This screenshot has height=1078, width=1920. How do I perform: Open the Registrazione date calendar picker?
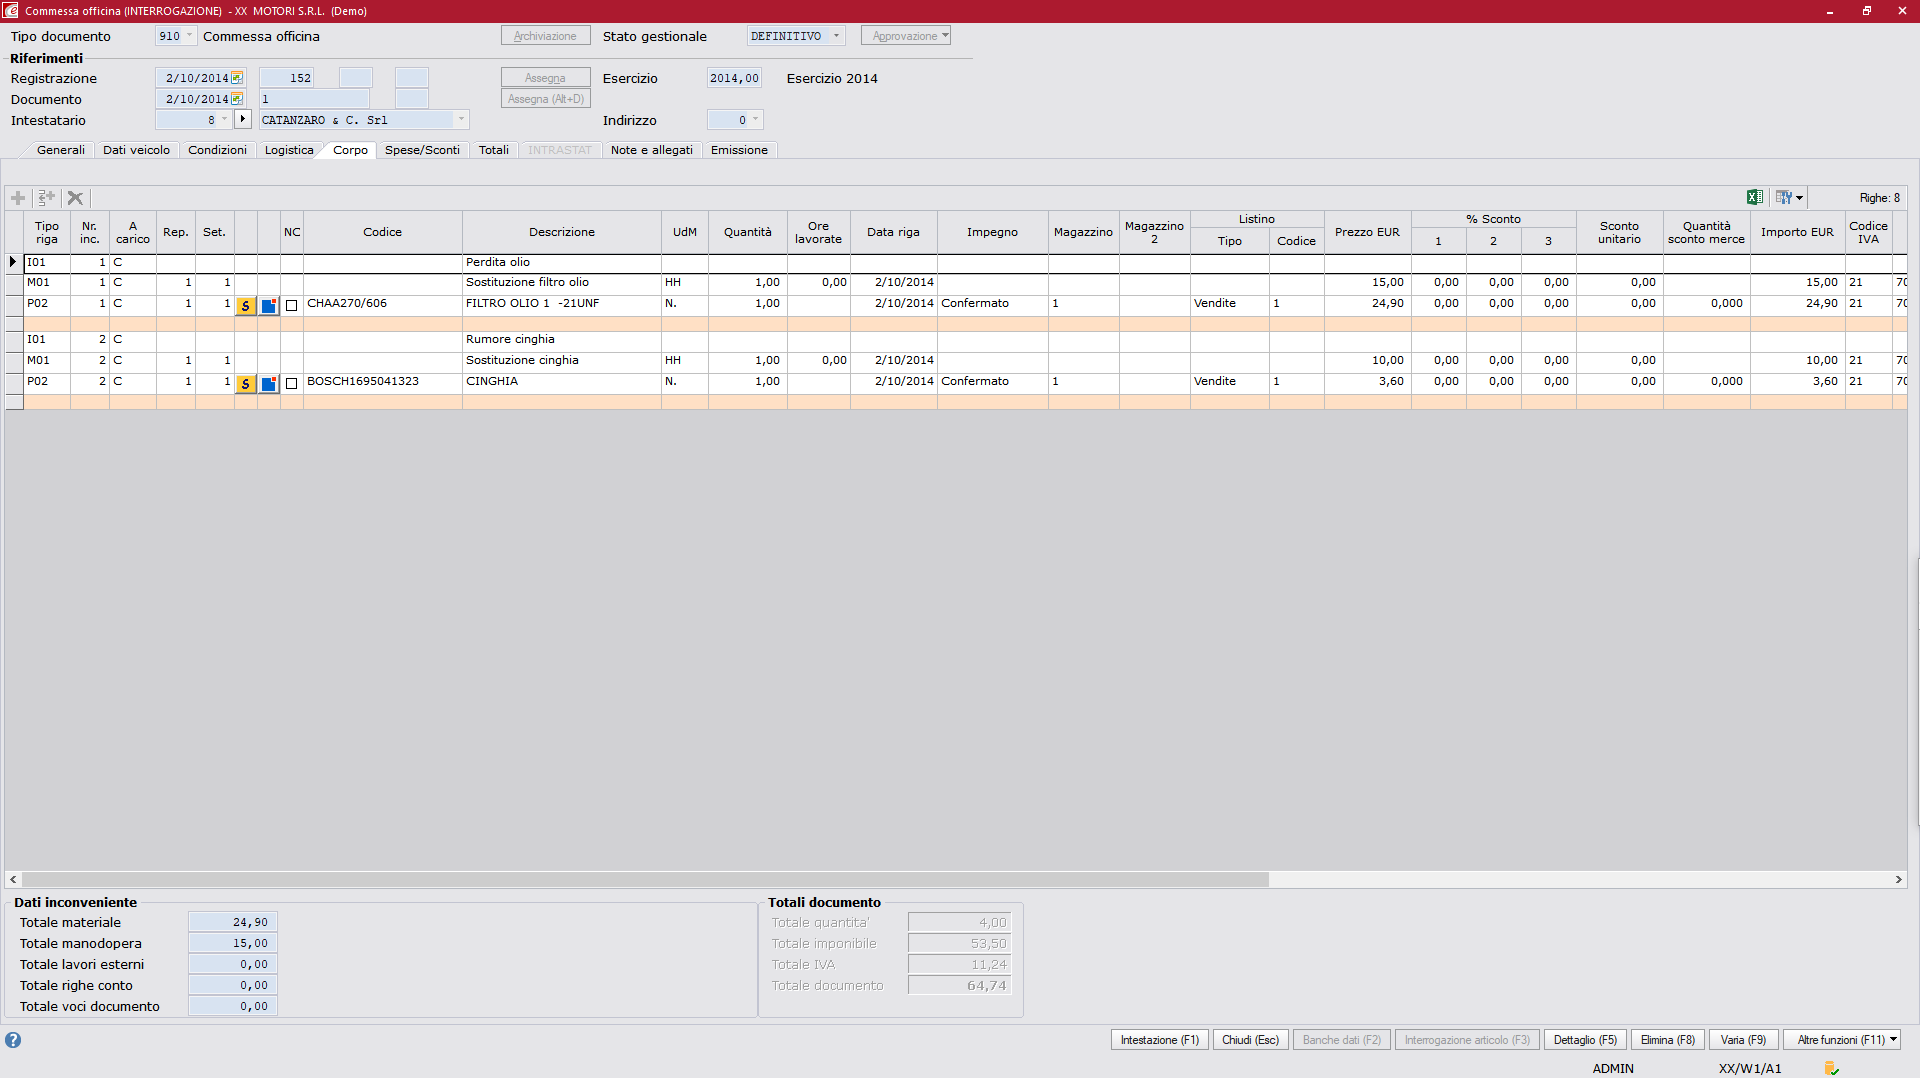237,78
